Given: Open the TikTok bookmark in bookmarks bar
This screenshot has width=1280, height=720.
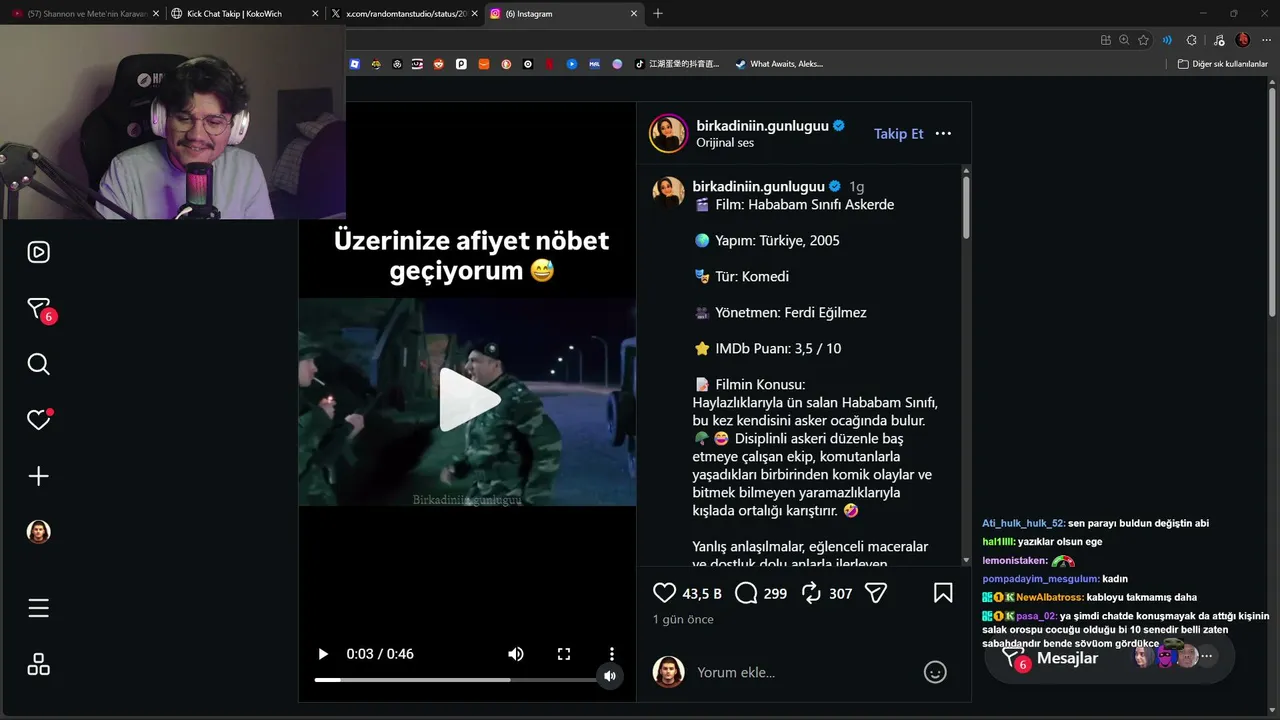Looking at the screenshot, I should click(677, 64).
